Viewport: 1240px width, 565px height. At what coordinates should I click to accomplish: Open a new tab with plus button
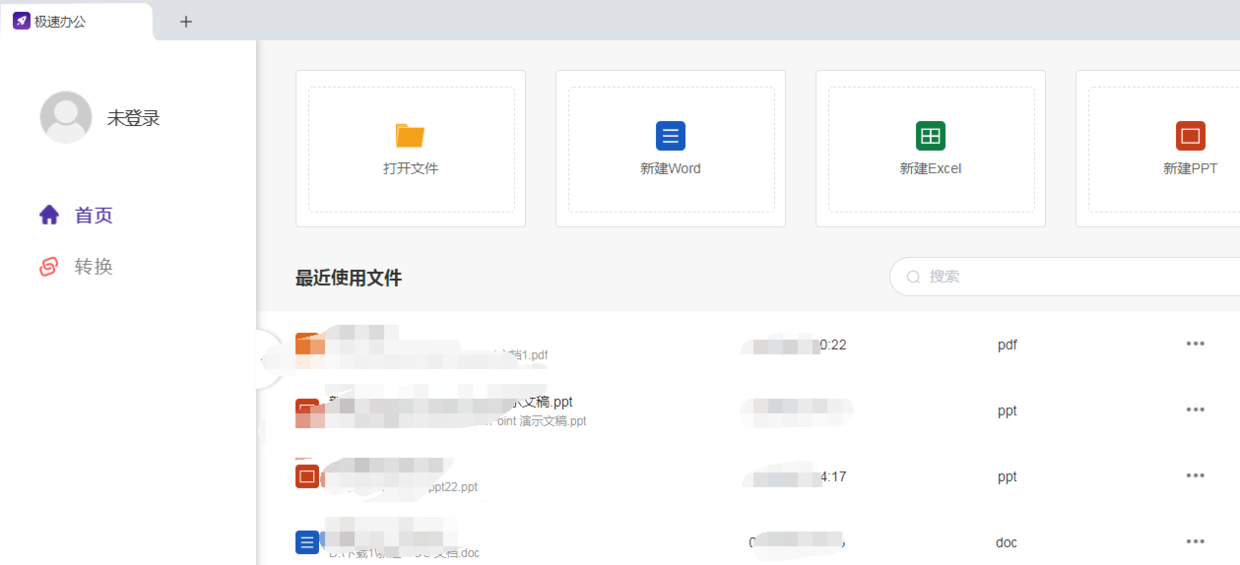186,22
